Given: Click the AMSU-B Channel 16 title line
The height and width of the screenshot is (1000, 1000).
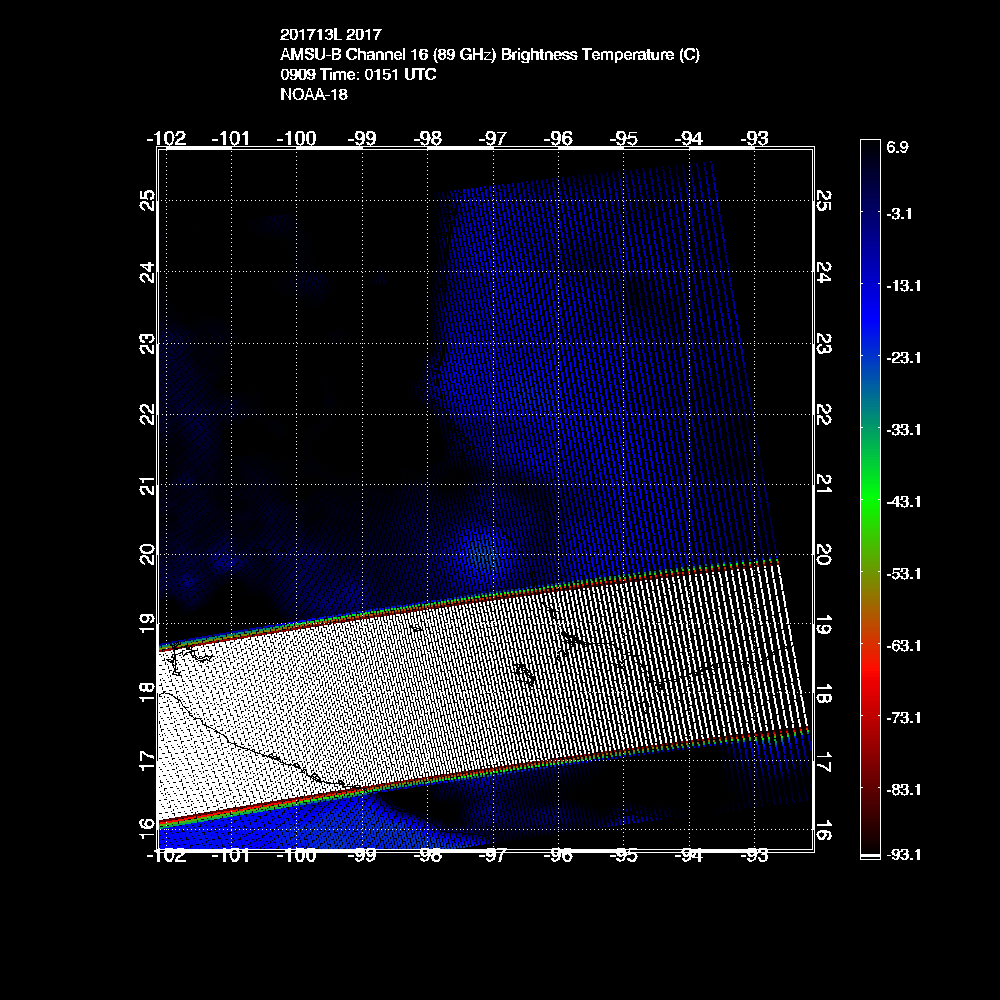Looking at the screenshot, I should pos(490,55).
